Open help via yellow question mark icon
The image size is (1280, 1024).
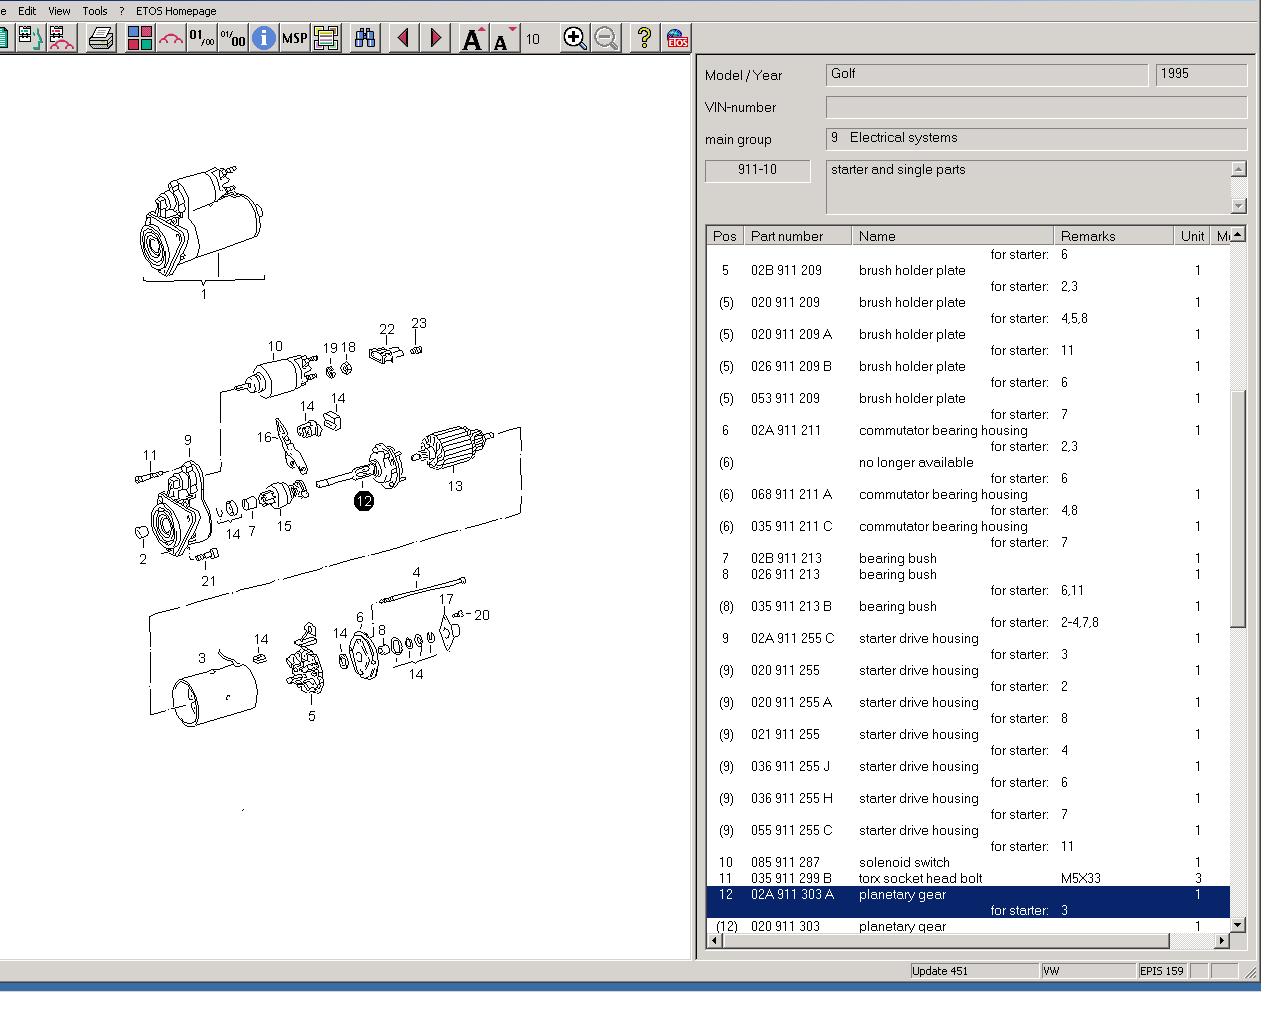pyautogui.click(x=644, y=38)
